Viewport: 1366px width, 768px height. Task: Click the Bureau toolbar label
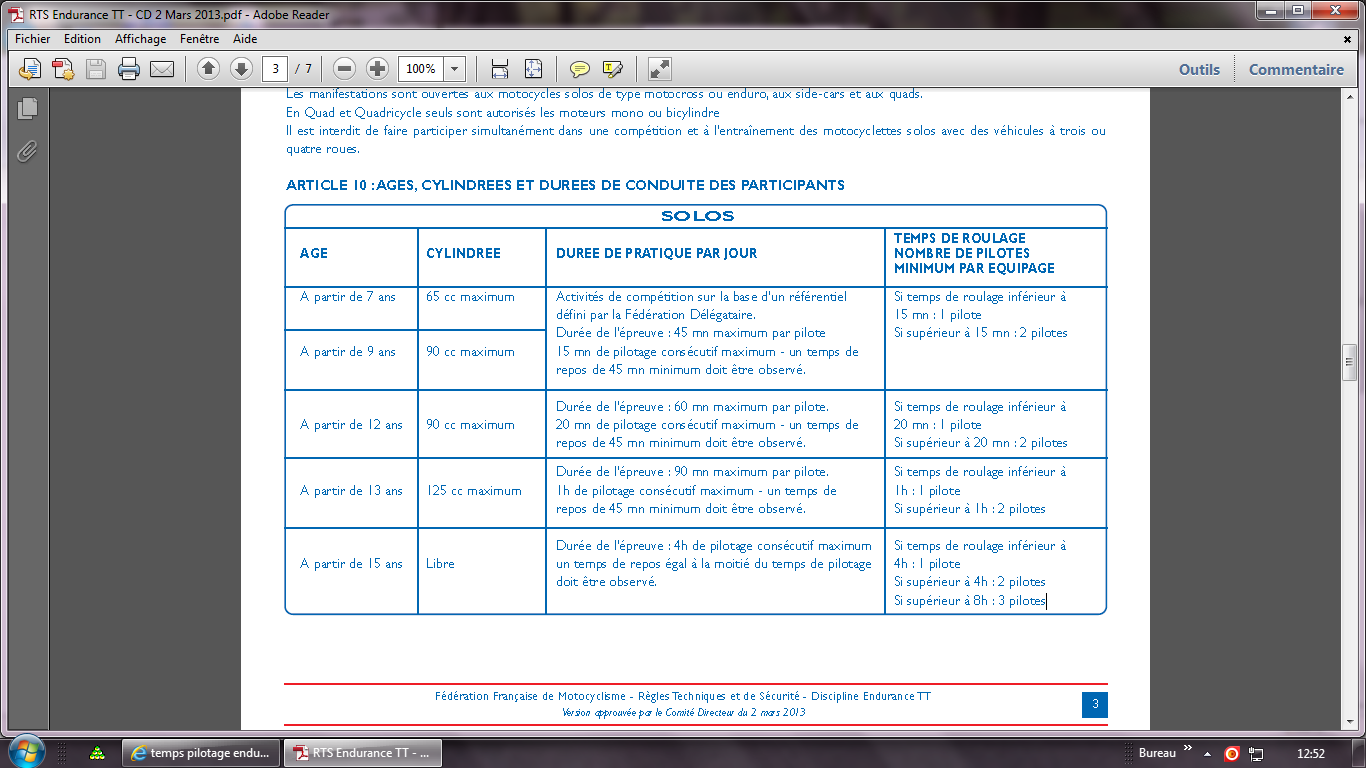pos(1157,753)
